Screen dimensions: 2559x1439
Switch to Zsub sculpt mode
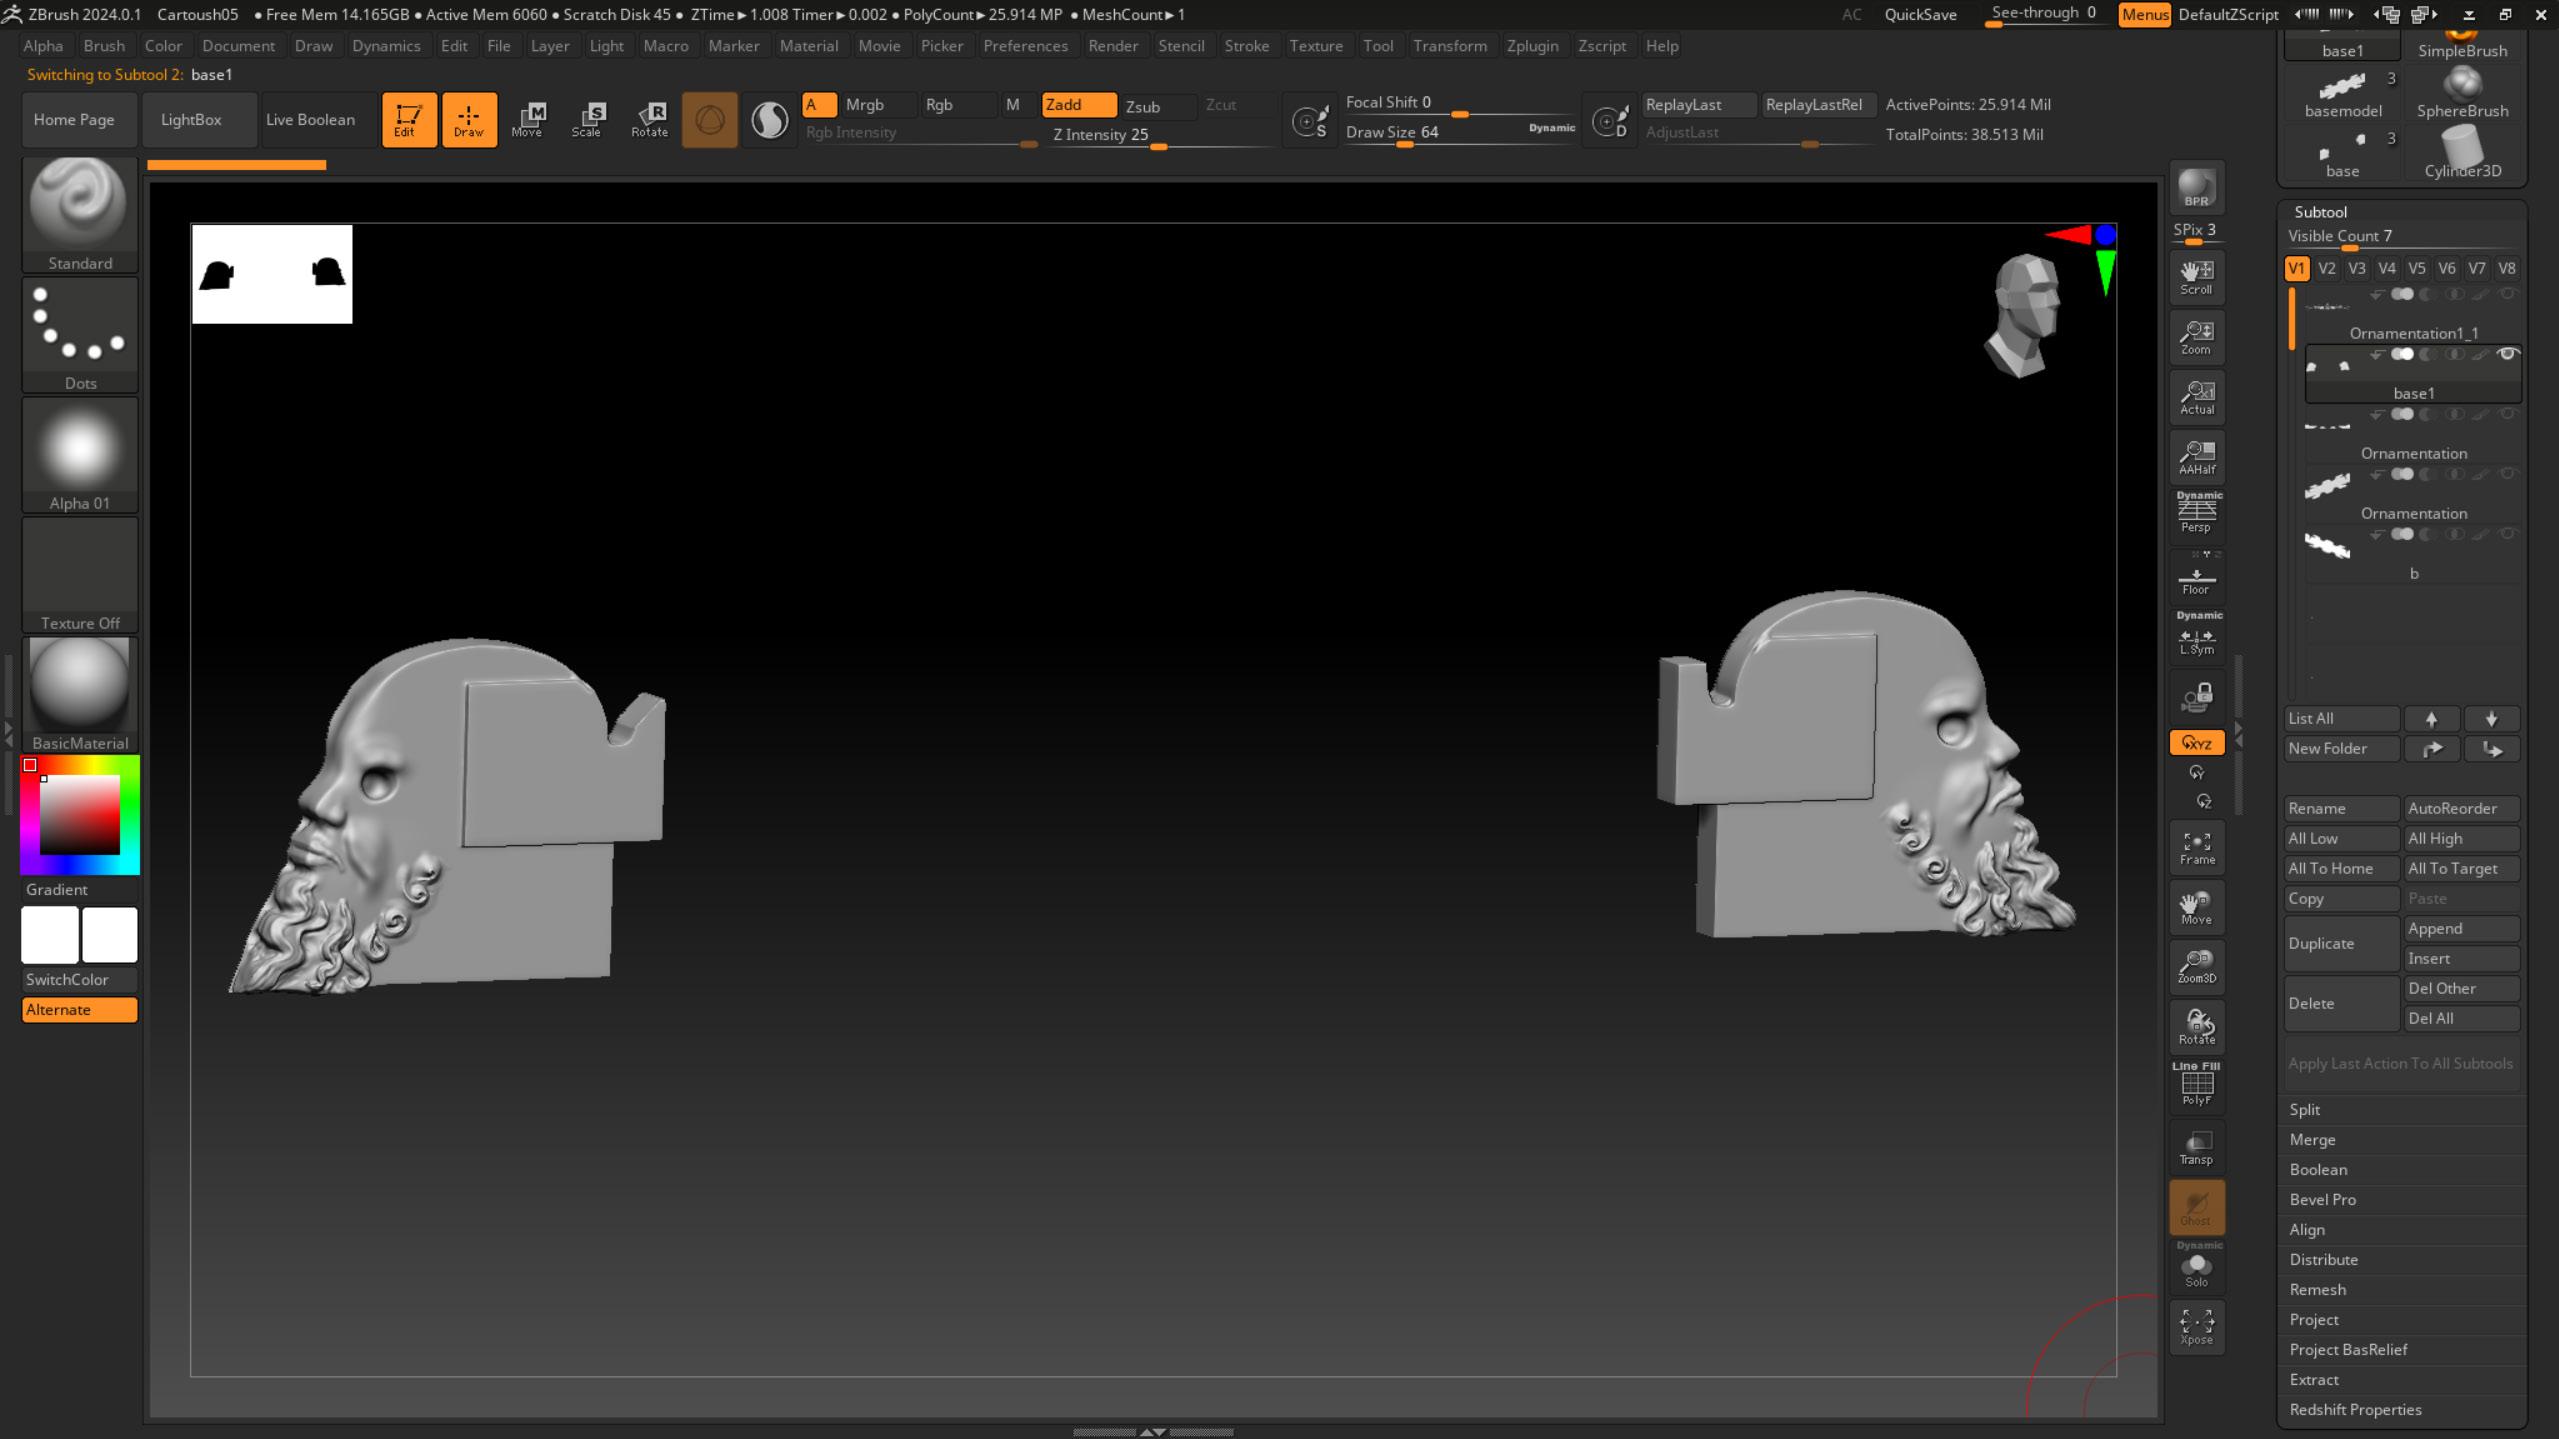(x=1143, y=106)
